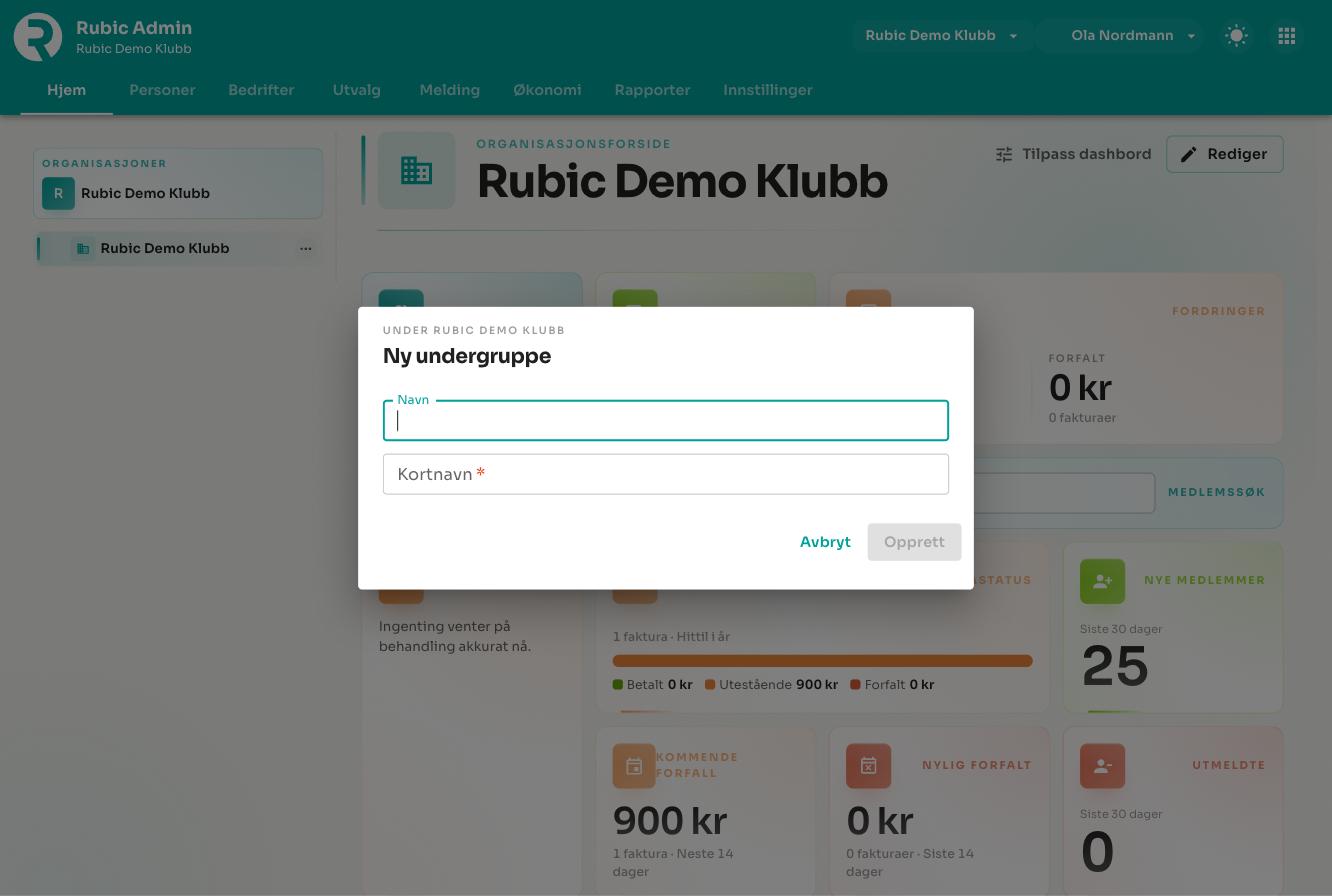
Task: Click the '25' new members value
Action: 1115,667
